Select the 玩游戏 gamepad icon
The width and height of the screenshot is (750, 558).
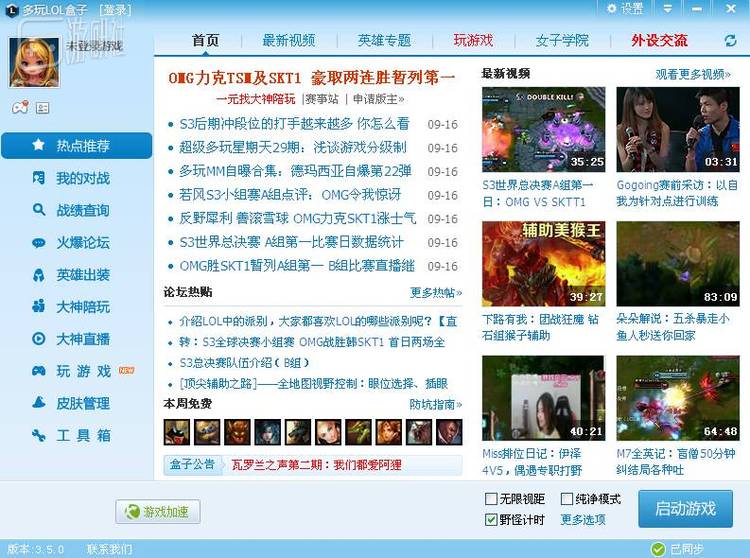coord(38,371)
